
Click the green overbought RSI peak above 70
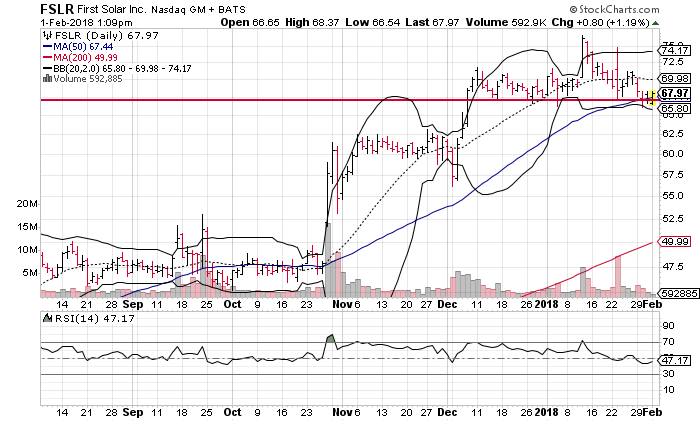(330, 339)
